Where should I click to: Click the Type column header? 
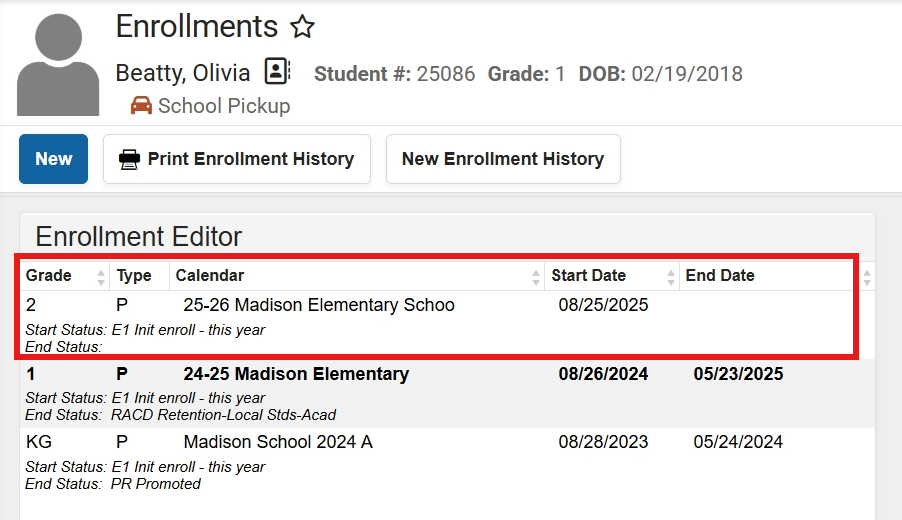[134, 276]
